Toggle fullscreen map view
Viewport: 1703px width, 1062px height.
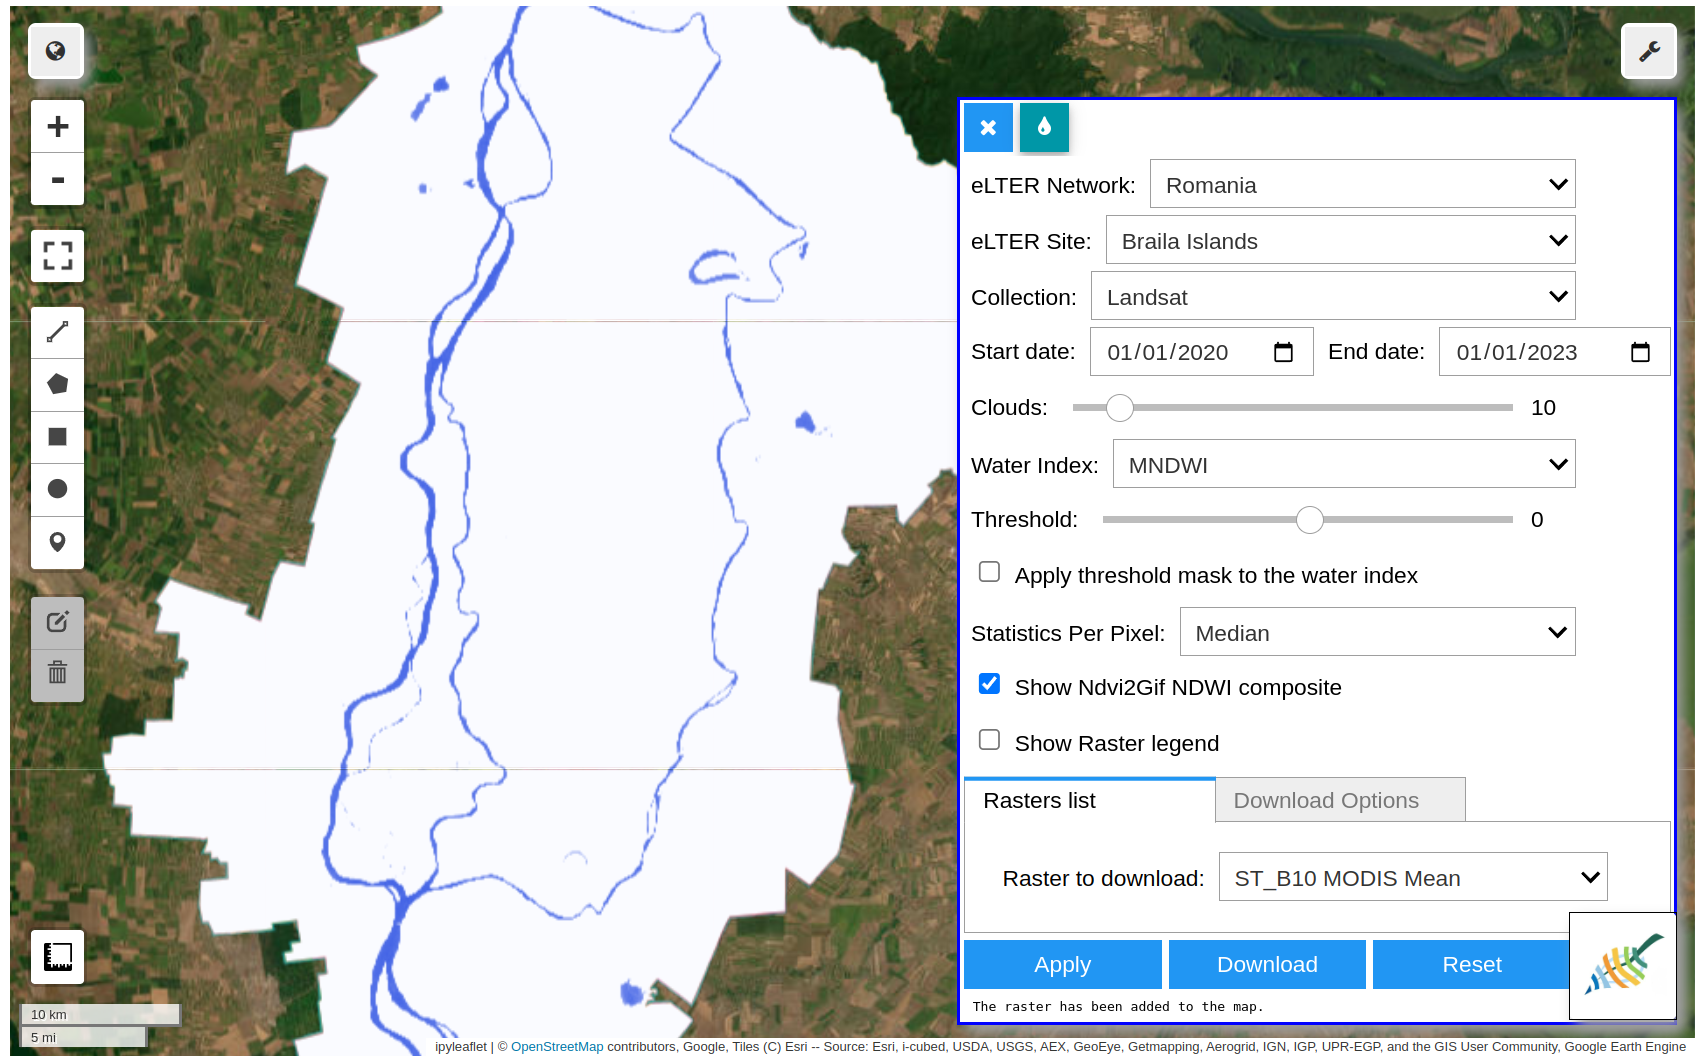[57, 256]
